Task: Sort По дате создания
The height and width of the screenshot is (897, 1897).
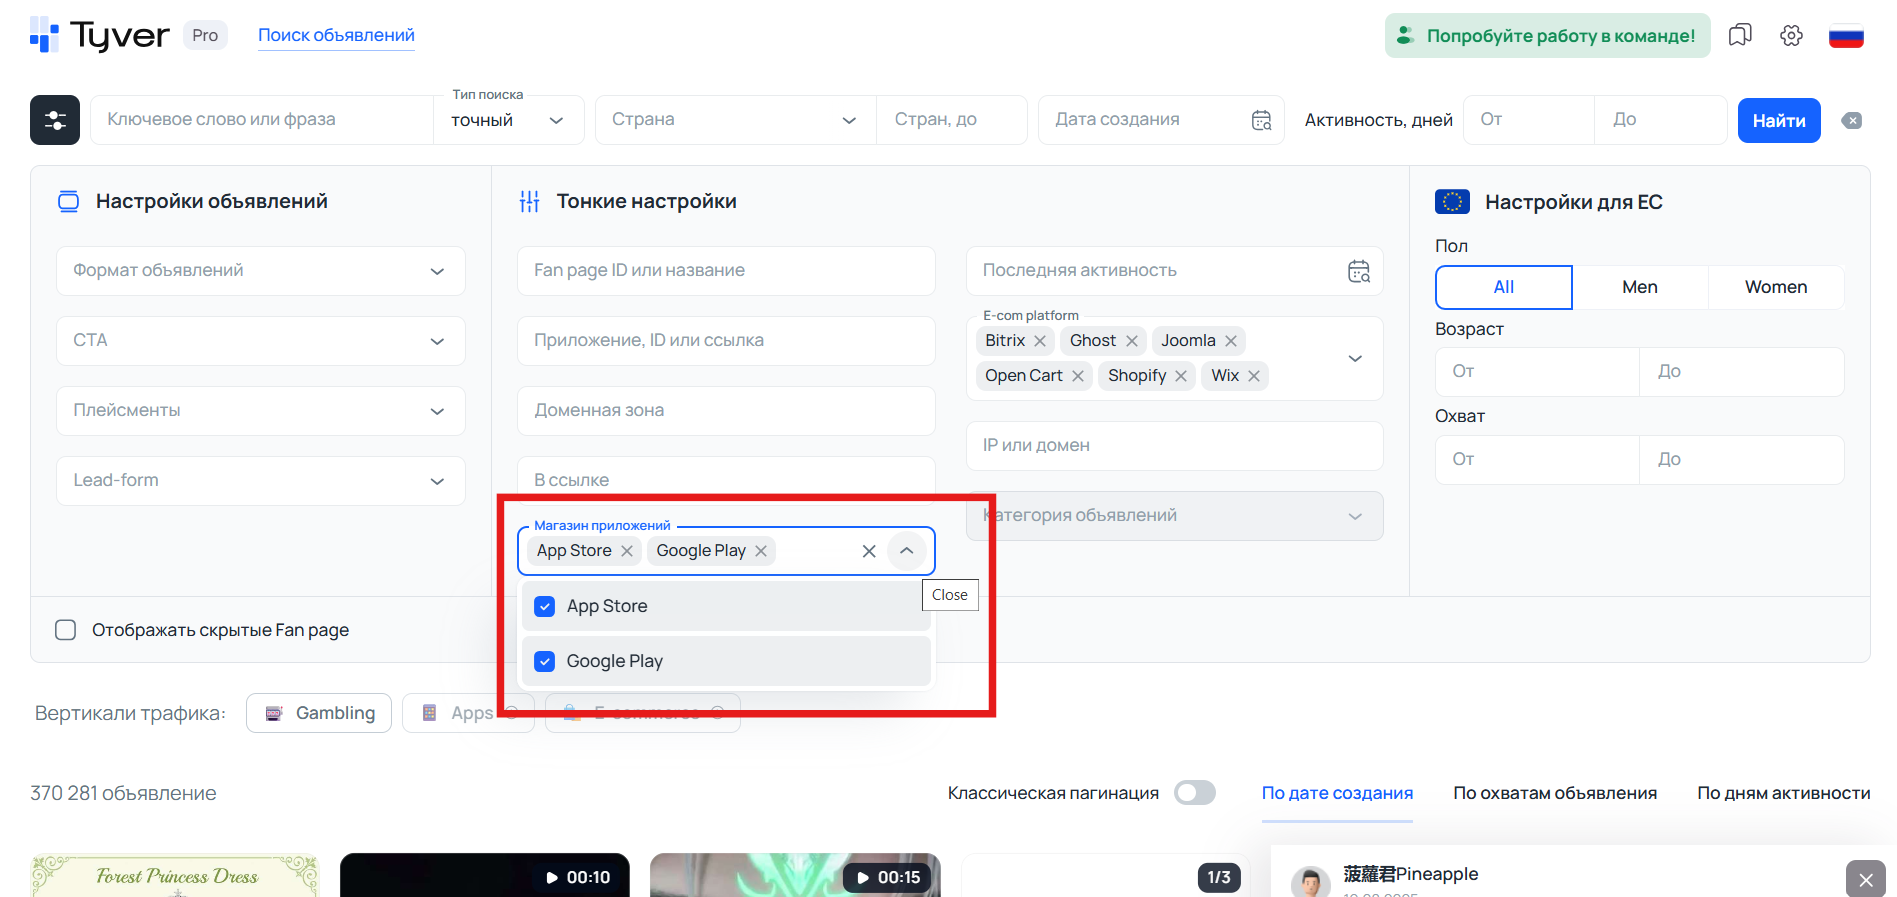Action: pyautogui.click(x=1337, y=793)
